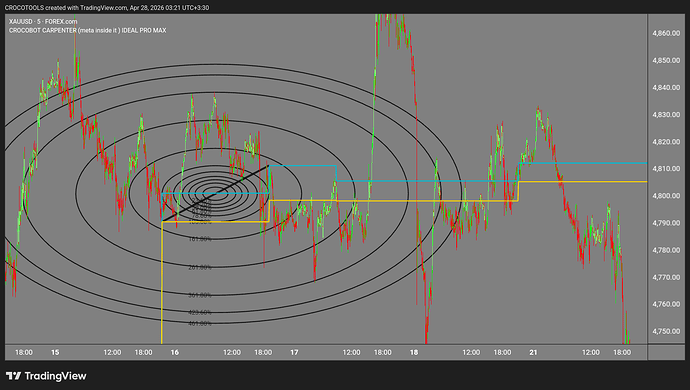Click the 4,820.00 price label
Image resolution: width=690 pixels, height=390 pixels.
click(666, 142)
